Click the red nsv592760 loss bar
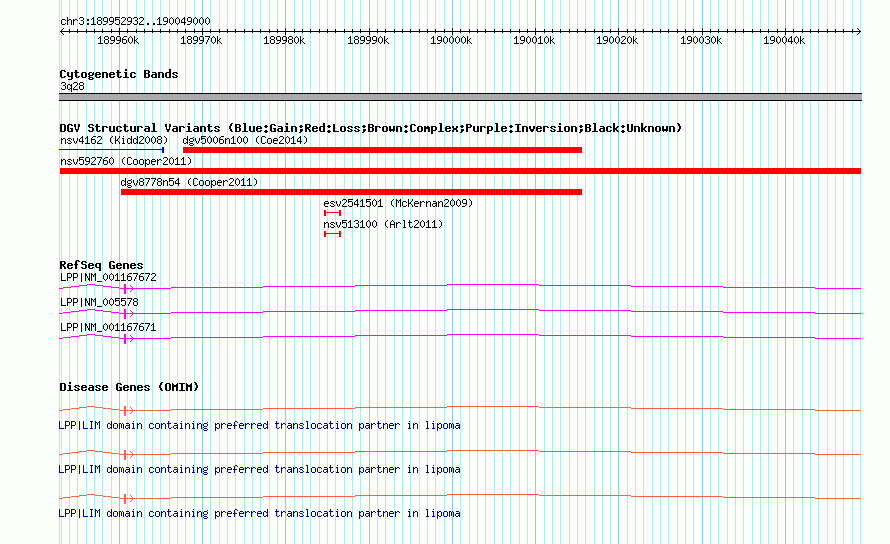The height and width of the screenshot is (544, 890). pos(460,171)
